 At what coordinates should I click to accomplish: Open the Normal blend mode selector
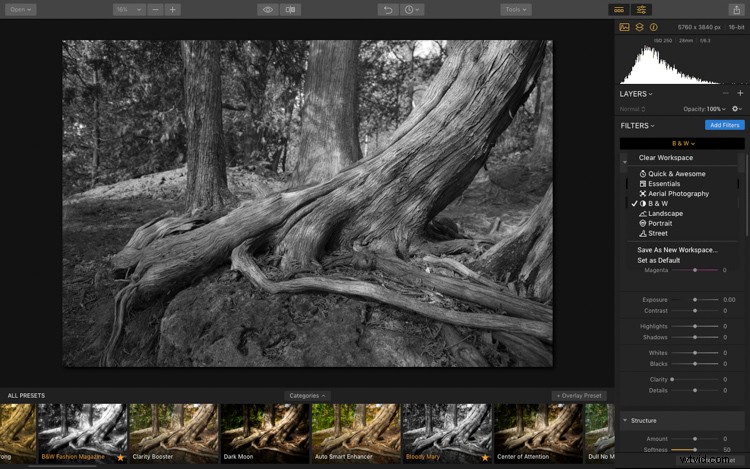(x=632, y=109)
